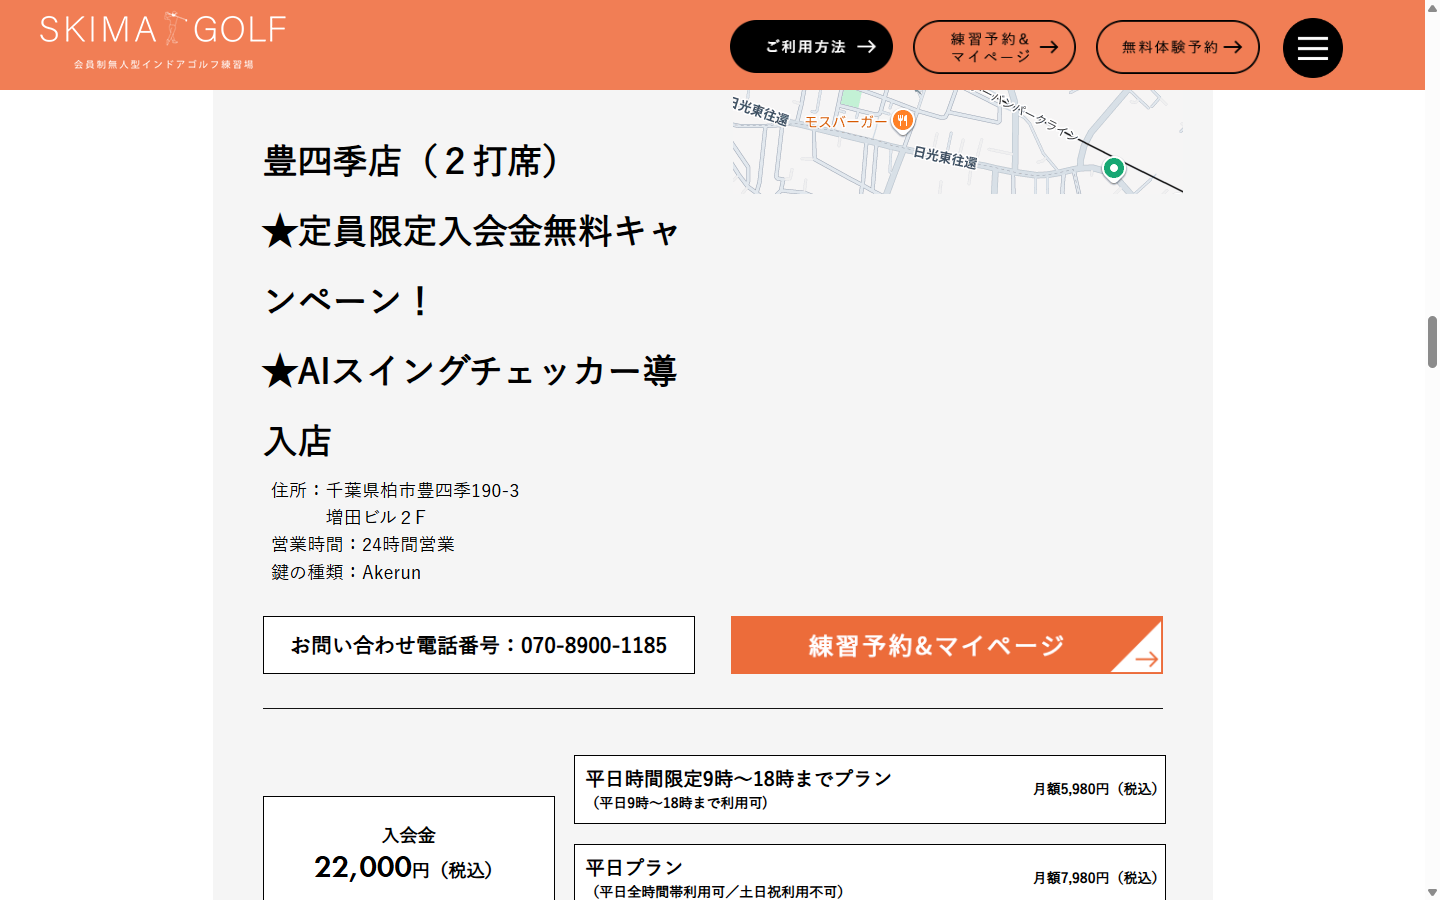1440x900 pixels.
Task: Click the 営業時間：24時間営業 text
Action: point(363,544)
